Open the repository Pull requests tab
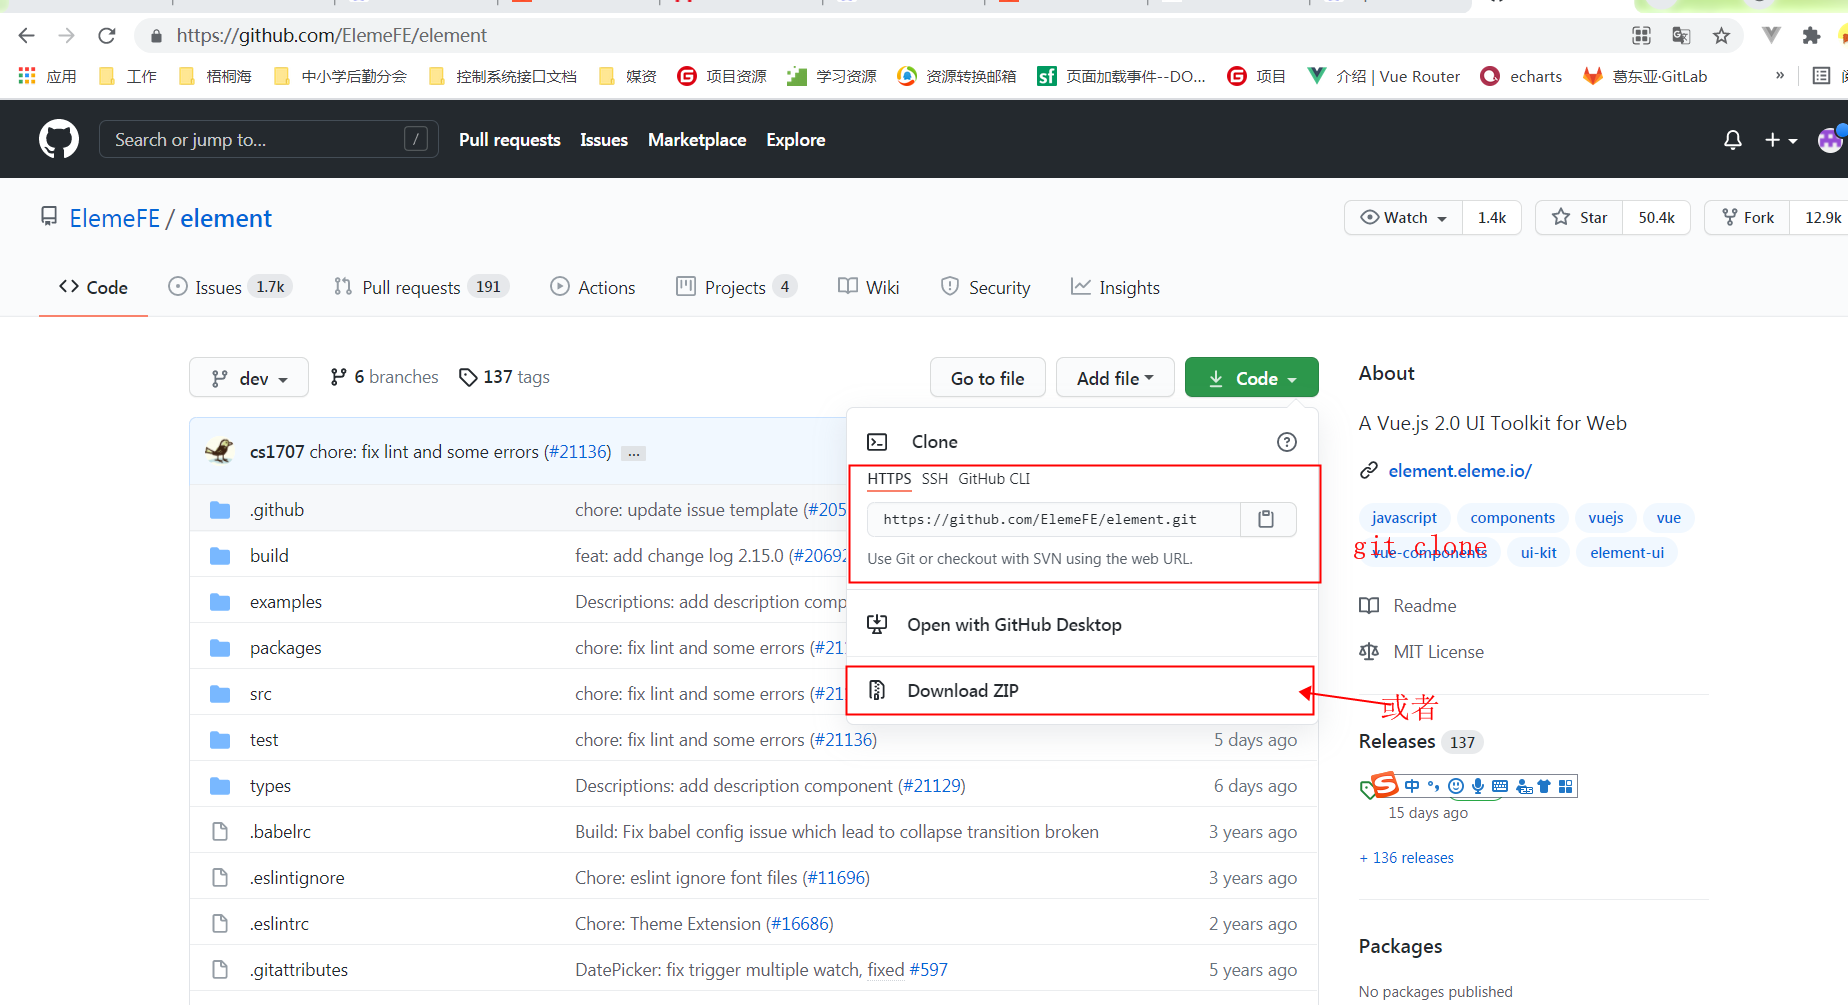The image size is (1848, 1005). tap(421, 288)
